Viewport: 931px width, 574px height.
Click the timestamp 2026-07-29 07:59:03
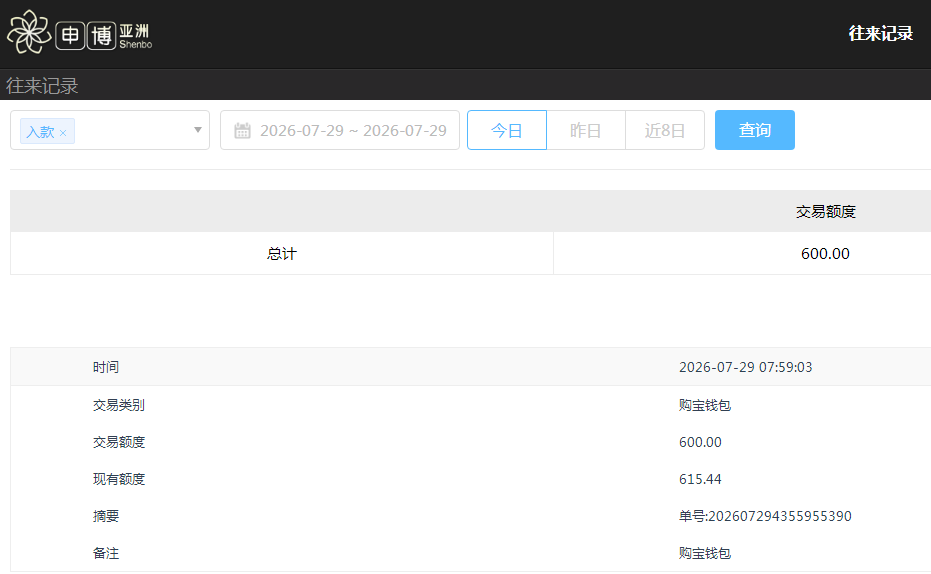click(745, 367)
